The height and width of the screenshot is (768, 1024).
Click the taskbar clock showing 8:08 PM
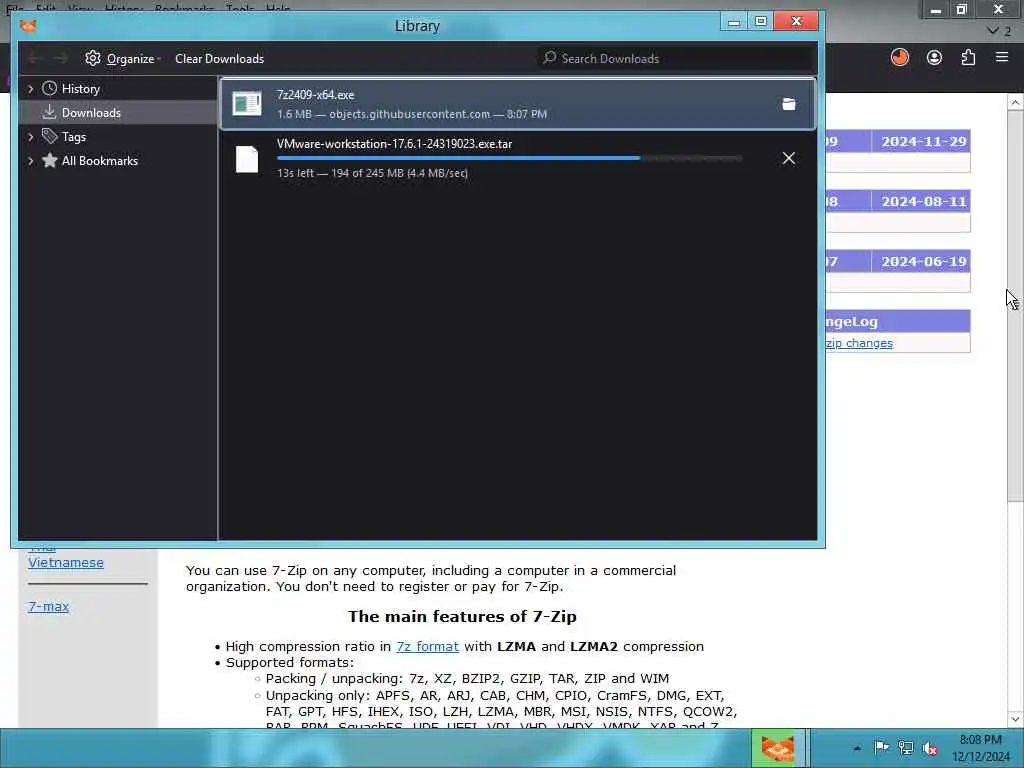tap(981, 748)
